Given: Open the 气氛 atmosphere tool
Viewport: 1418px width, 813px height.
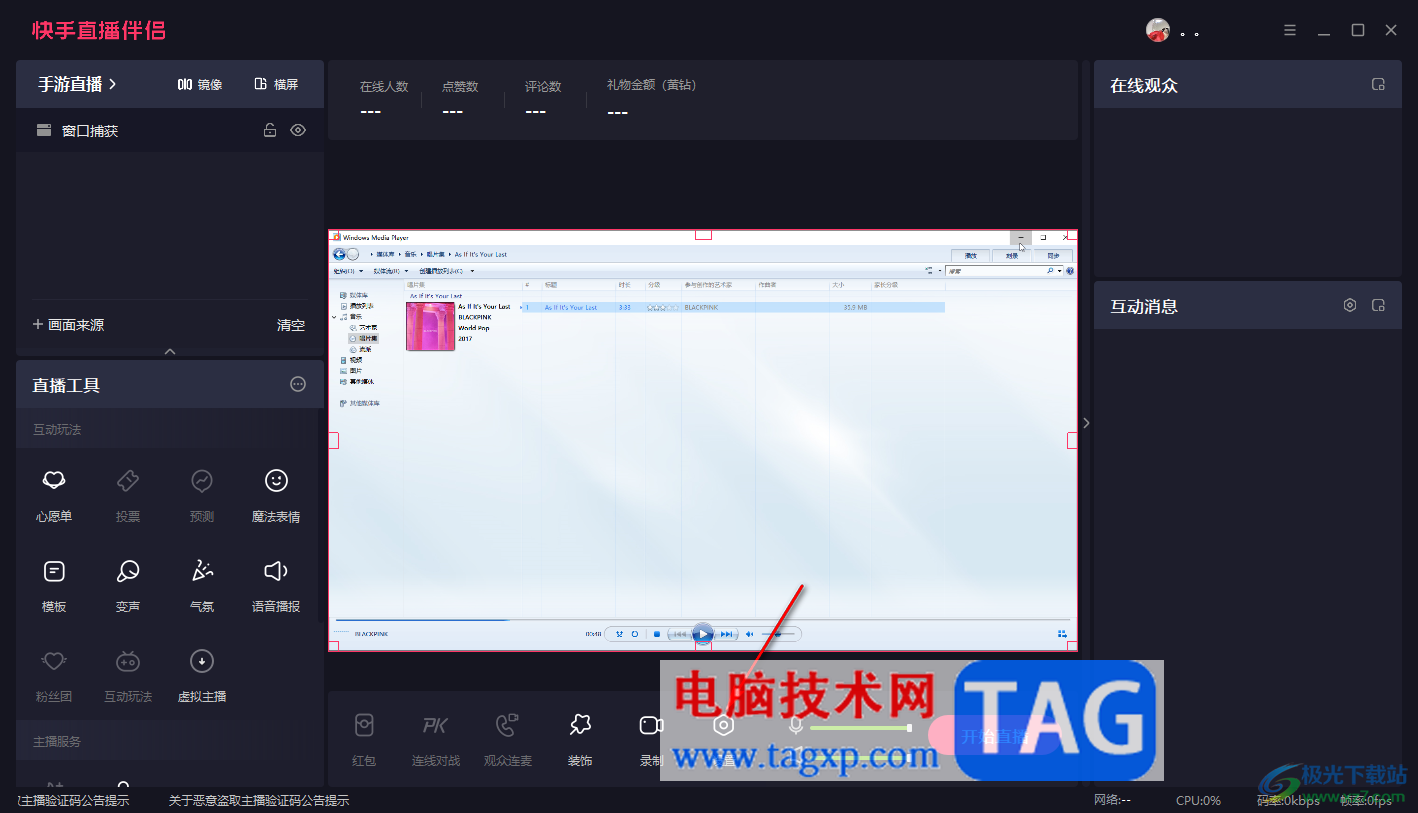Looking at the screenshot, I should [202, 585].
